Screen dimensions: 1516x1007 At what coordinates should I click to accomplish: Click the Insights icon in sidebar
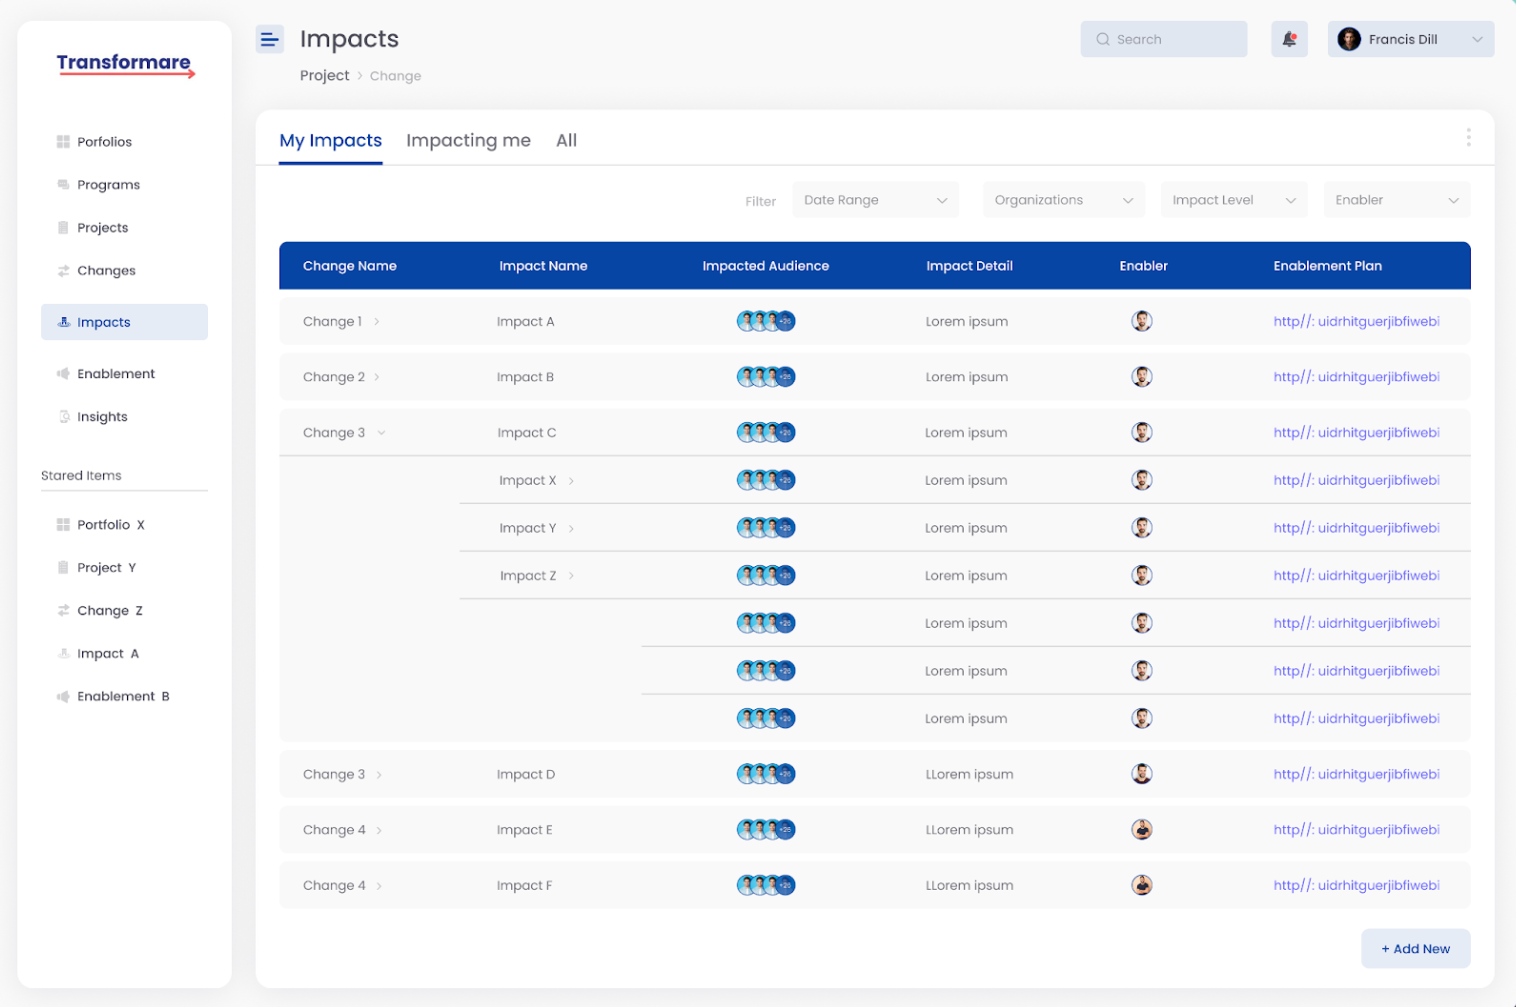[63, 417]
